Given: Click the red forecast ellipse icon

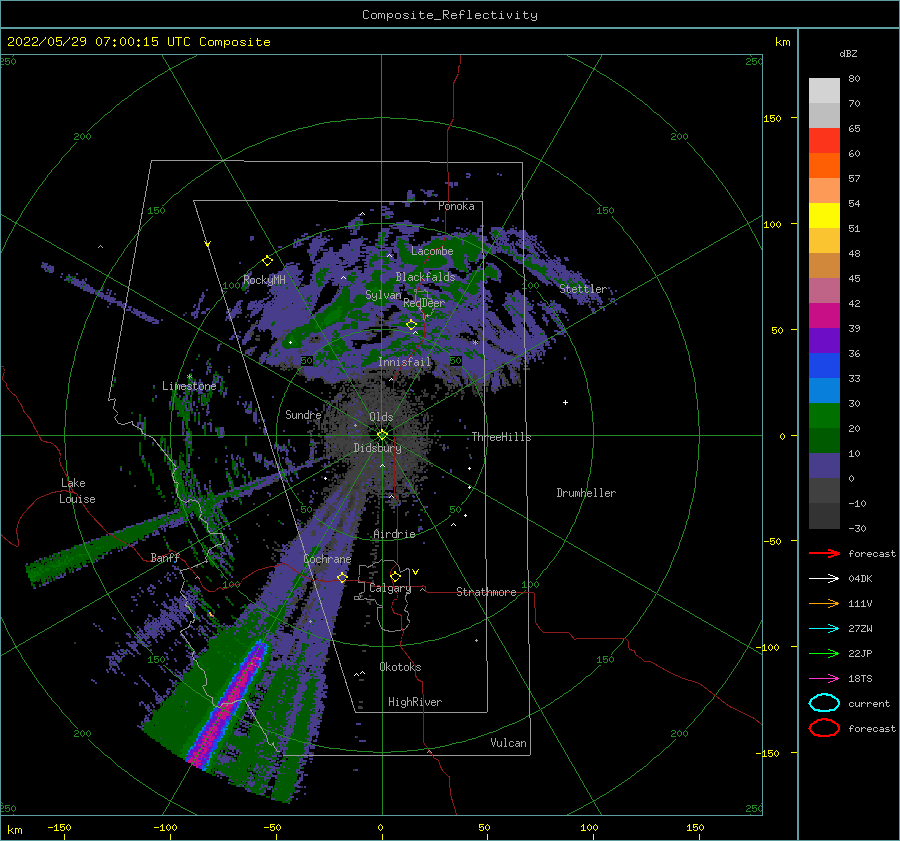Looking at the screenshot, I should point(824,728).
